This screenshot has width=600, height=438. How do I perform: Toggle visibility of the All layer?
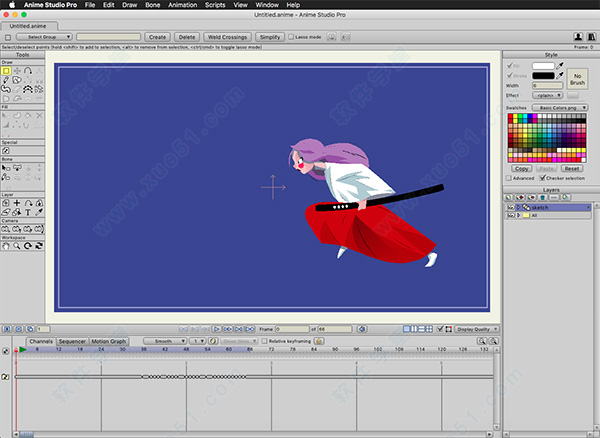point(510,215)
